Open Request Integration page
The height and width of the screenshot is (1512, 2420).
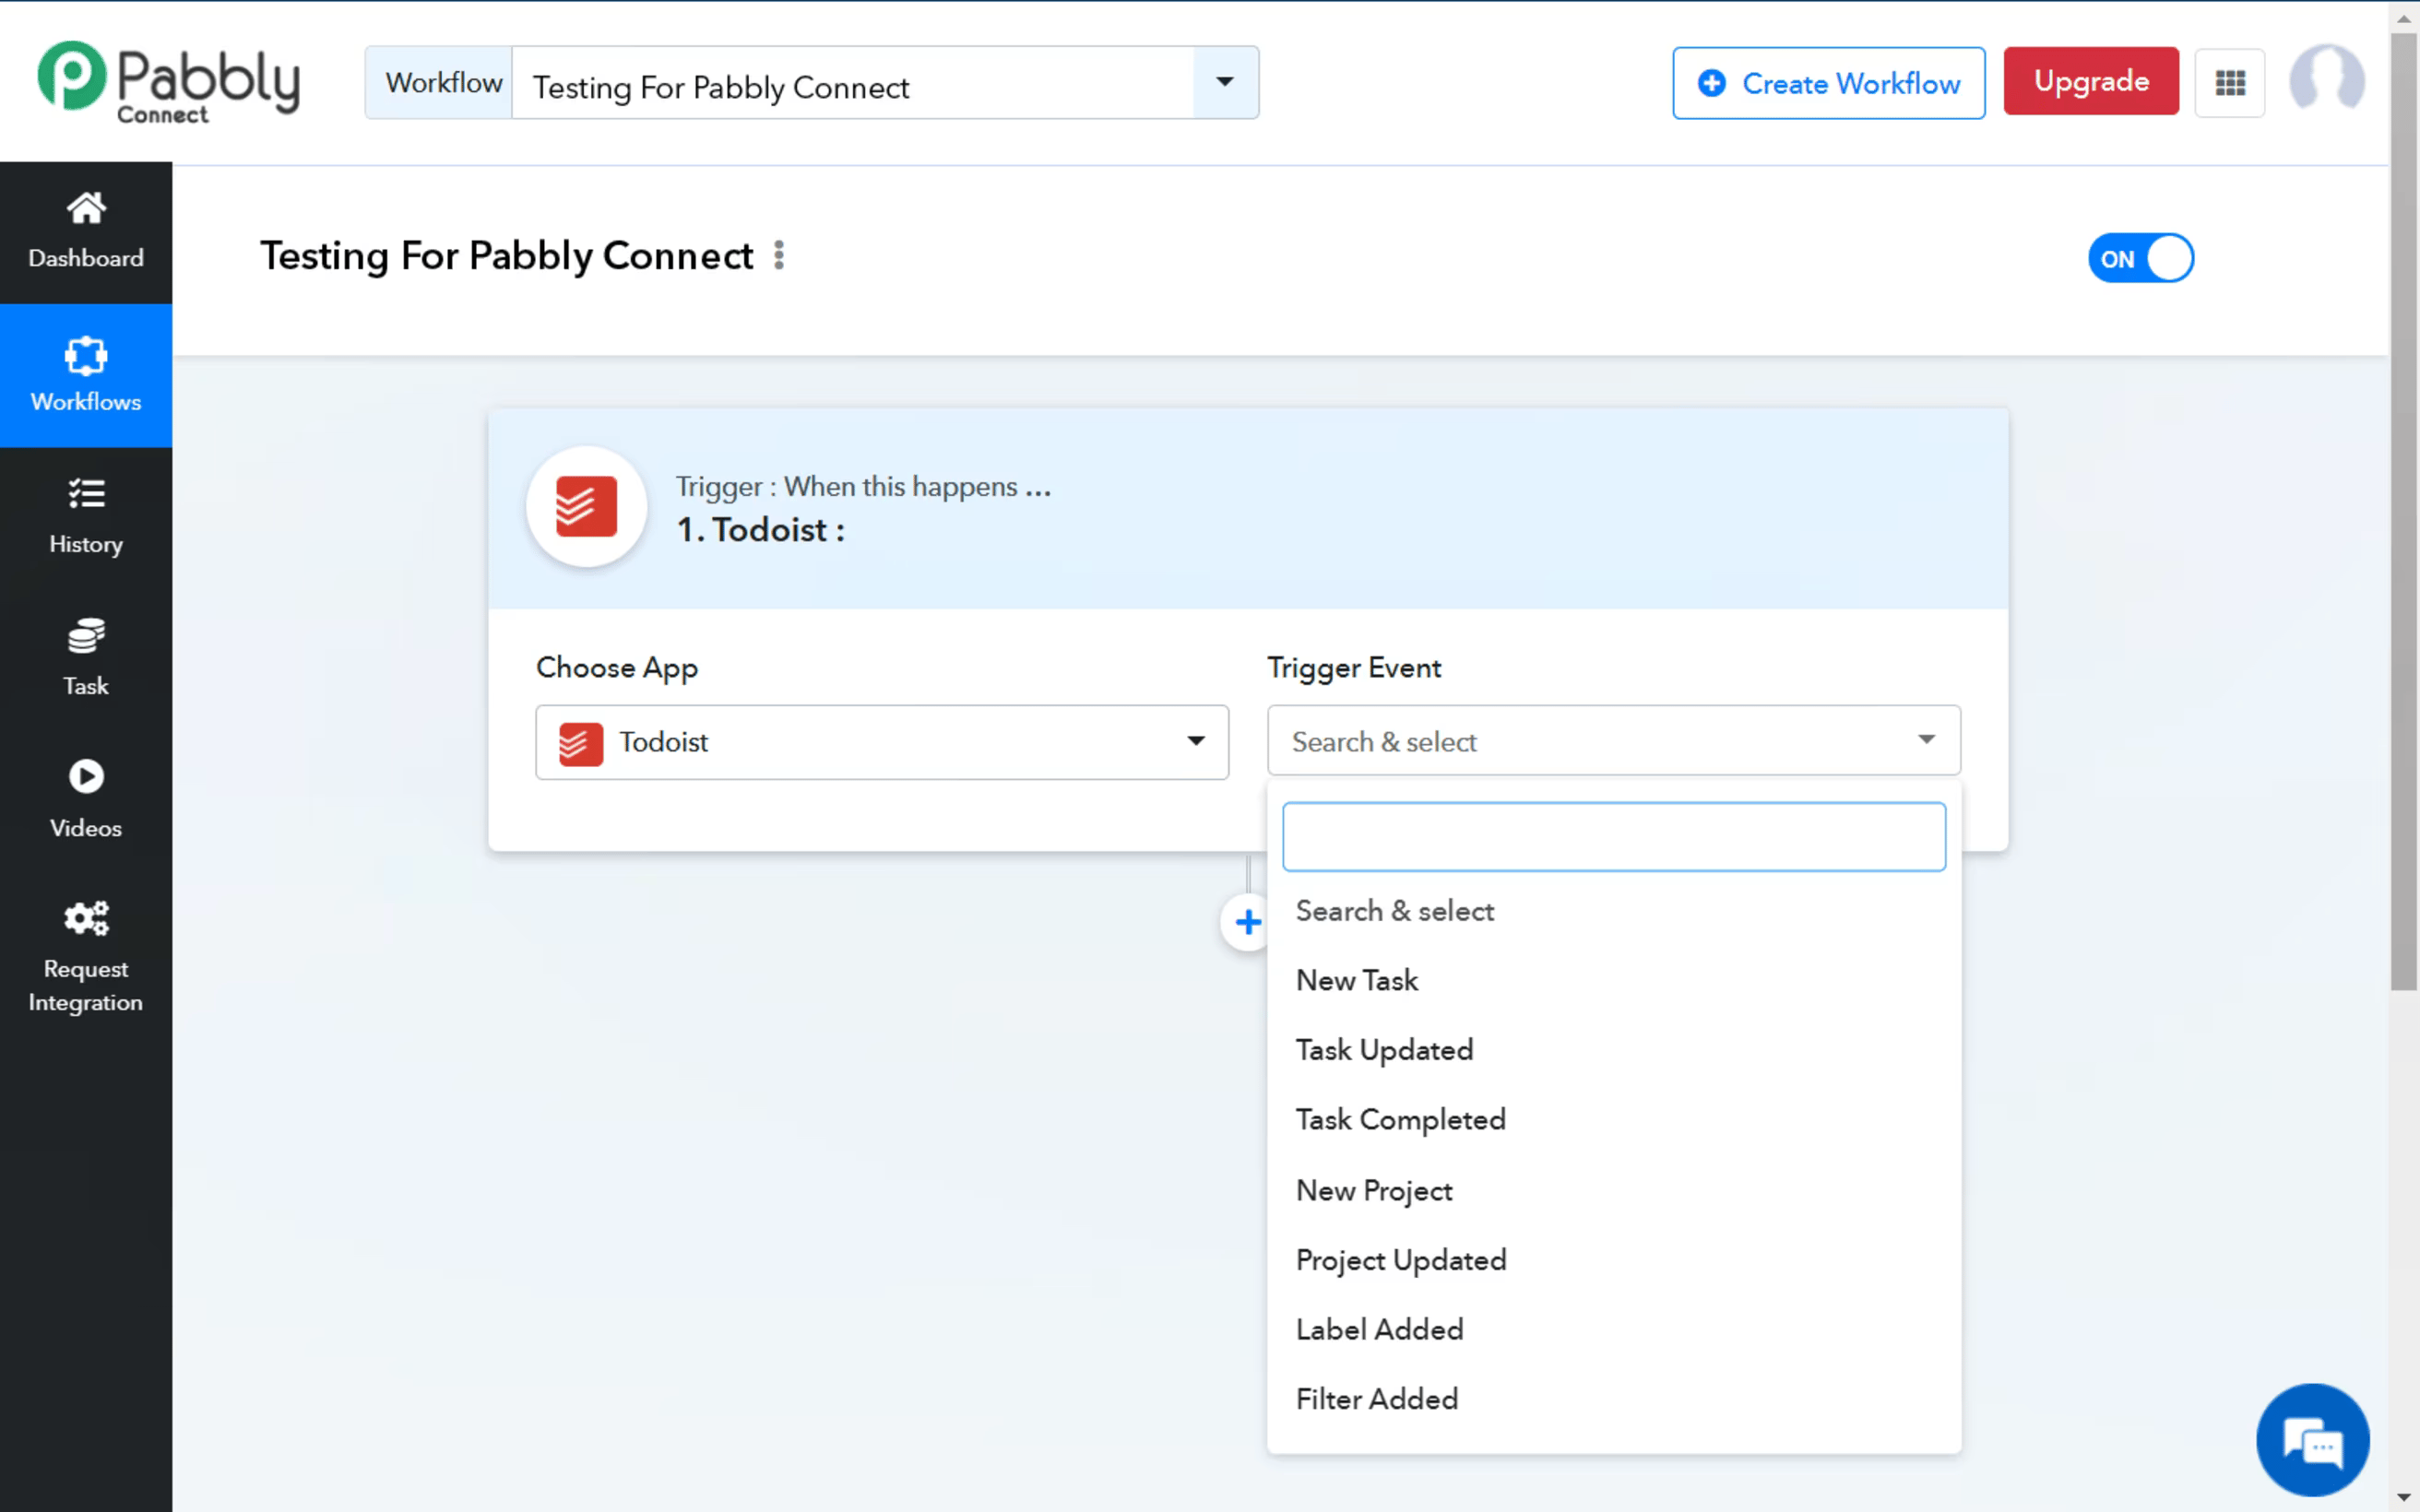point(86,957)
